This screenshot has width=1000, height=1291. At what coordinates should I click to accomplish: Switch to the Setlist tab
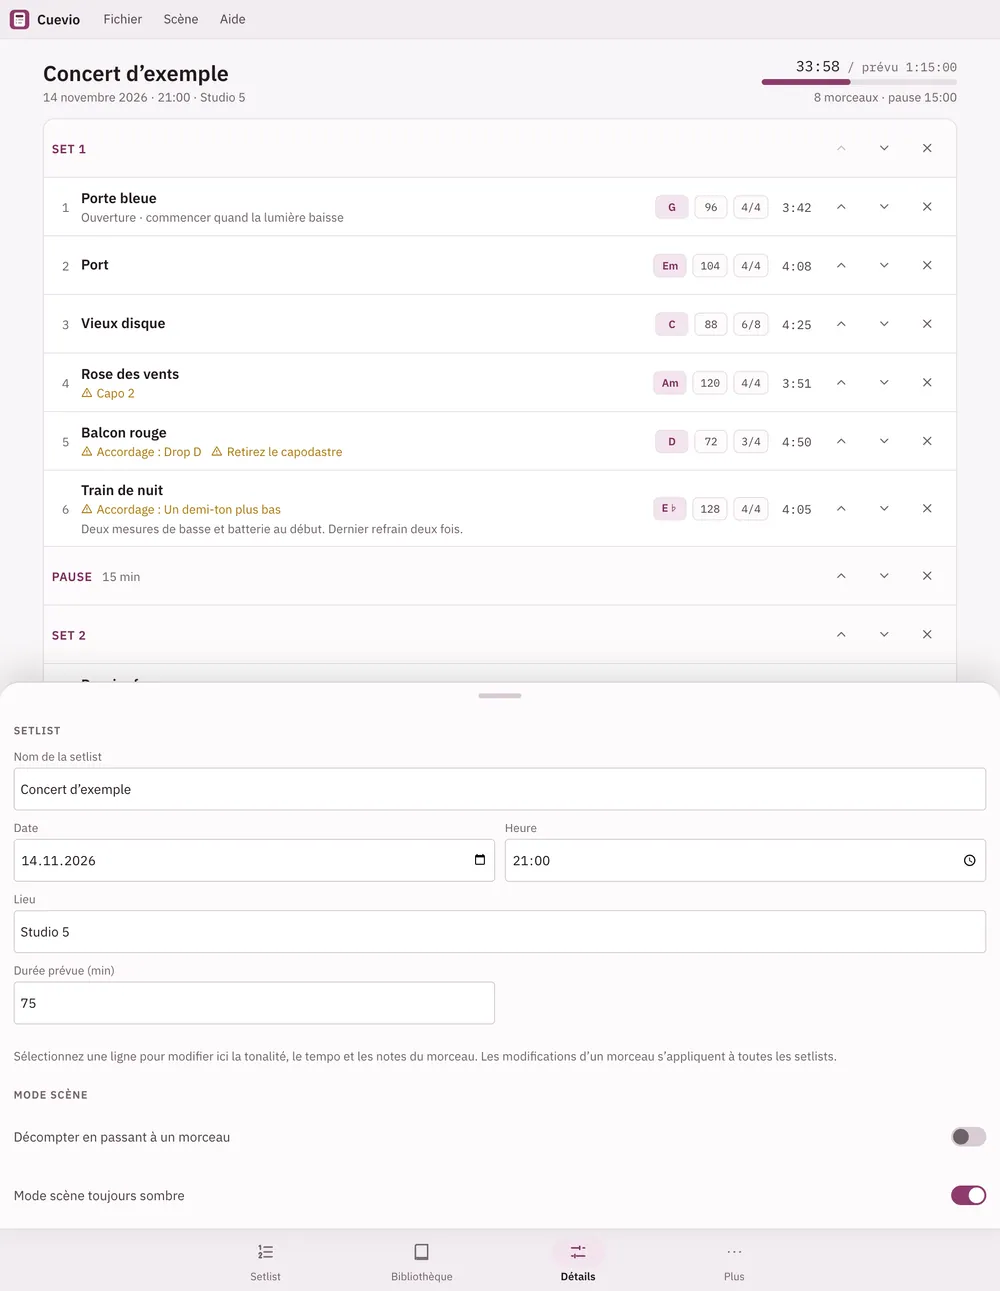[265, 1261]
